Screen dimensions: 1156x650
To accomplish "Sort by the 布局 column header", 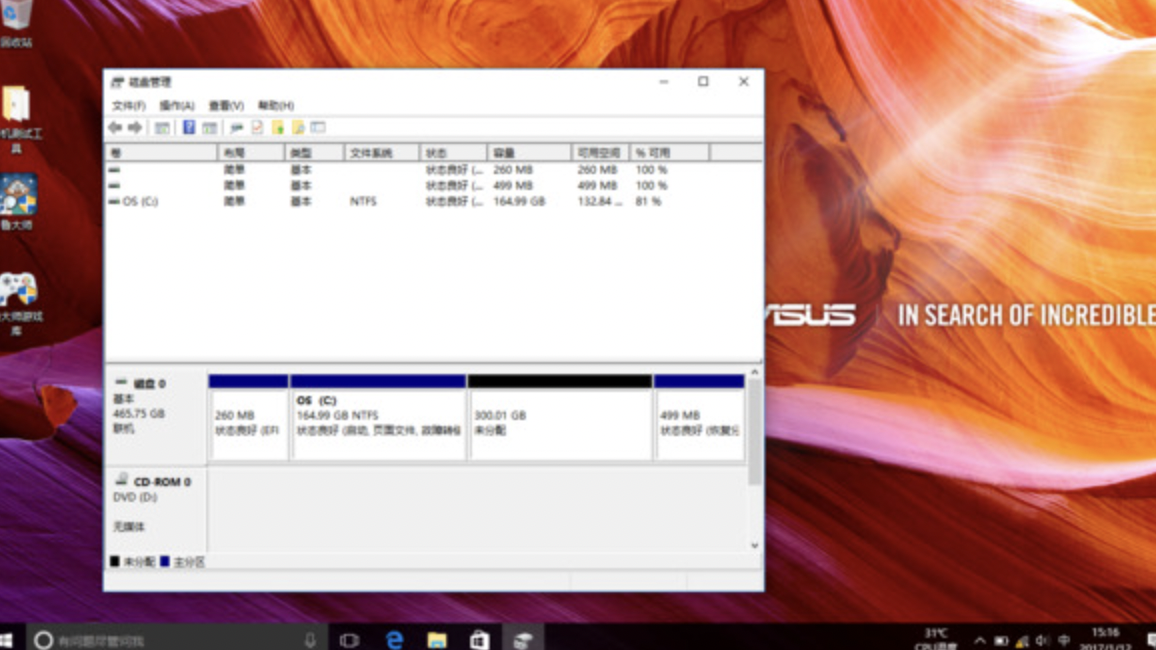I will pos(251,153).
